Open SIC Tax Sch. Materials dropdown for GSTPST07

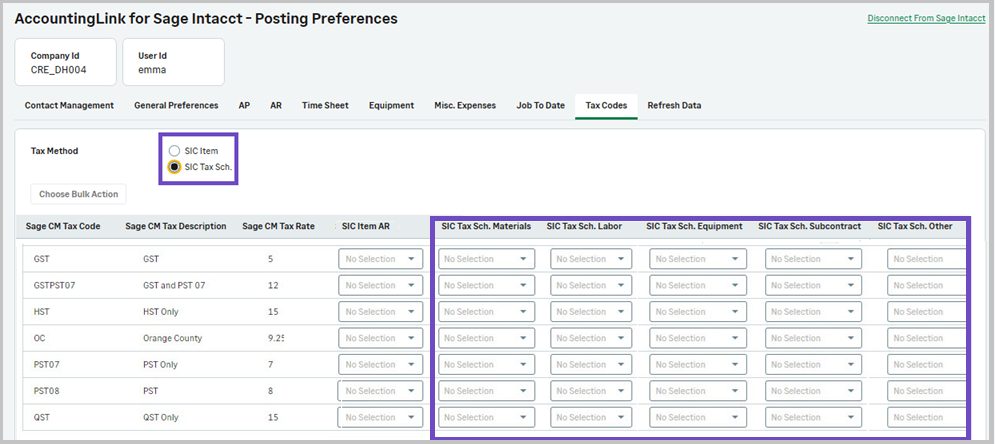tap(486, 285)
